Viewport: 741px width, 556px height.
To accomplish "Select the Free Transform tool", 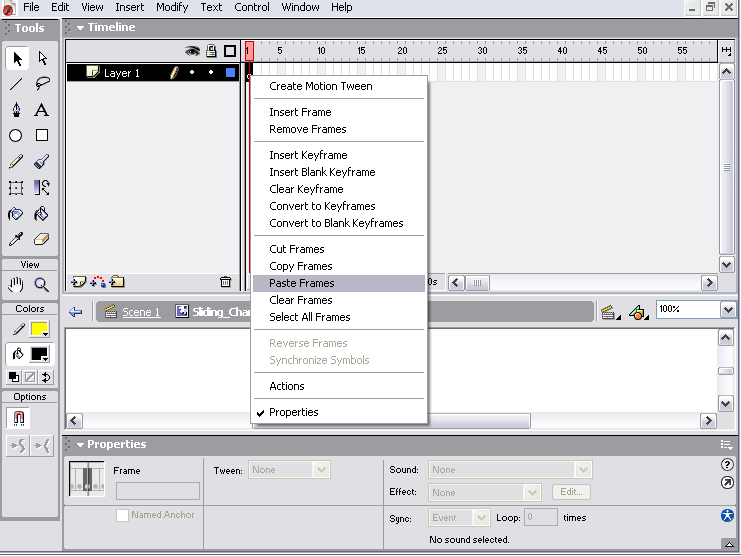I will tap(16, 188).
